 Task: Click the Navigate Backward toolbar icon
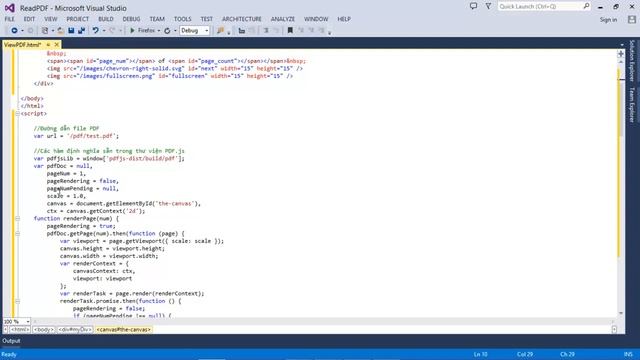pos(14,31)
